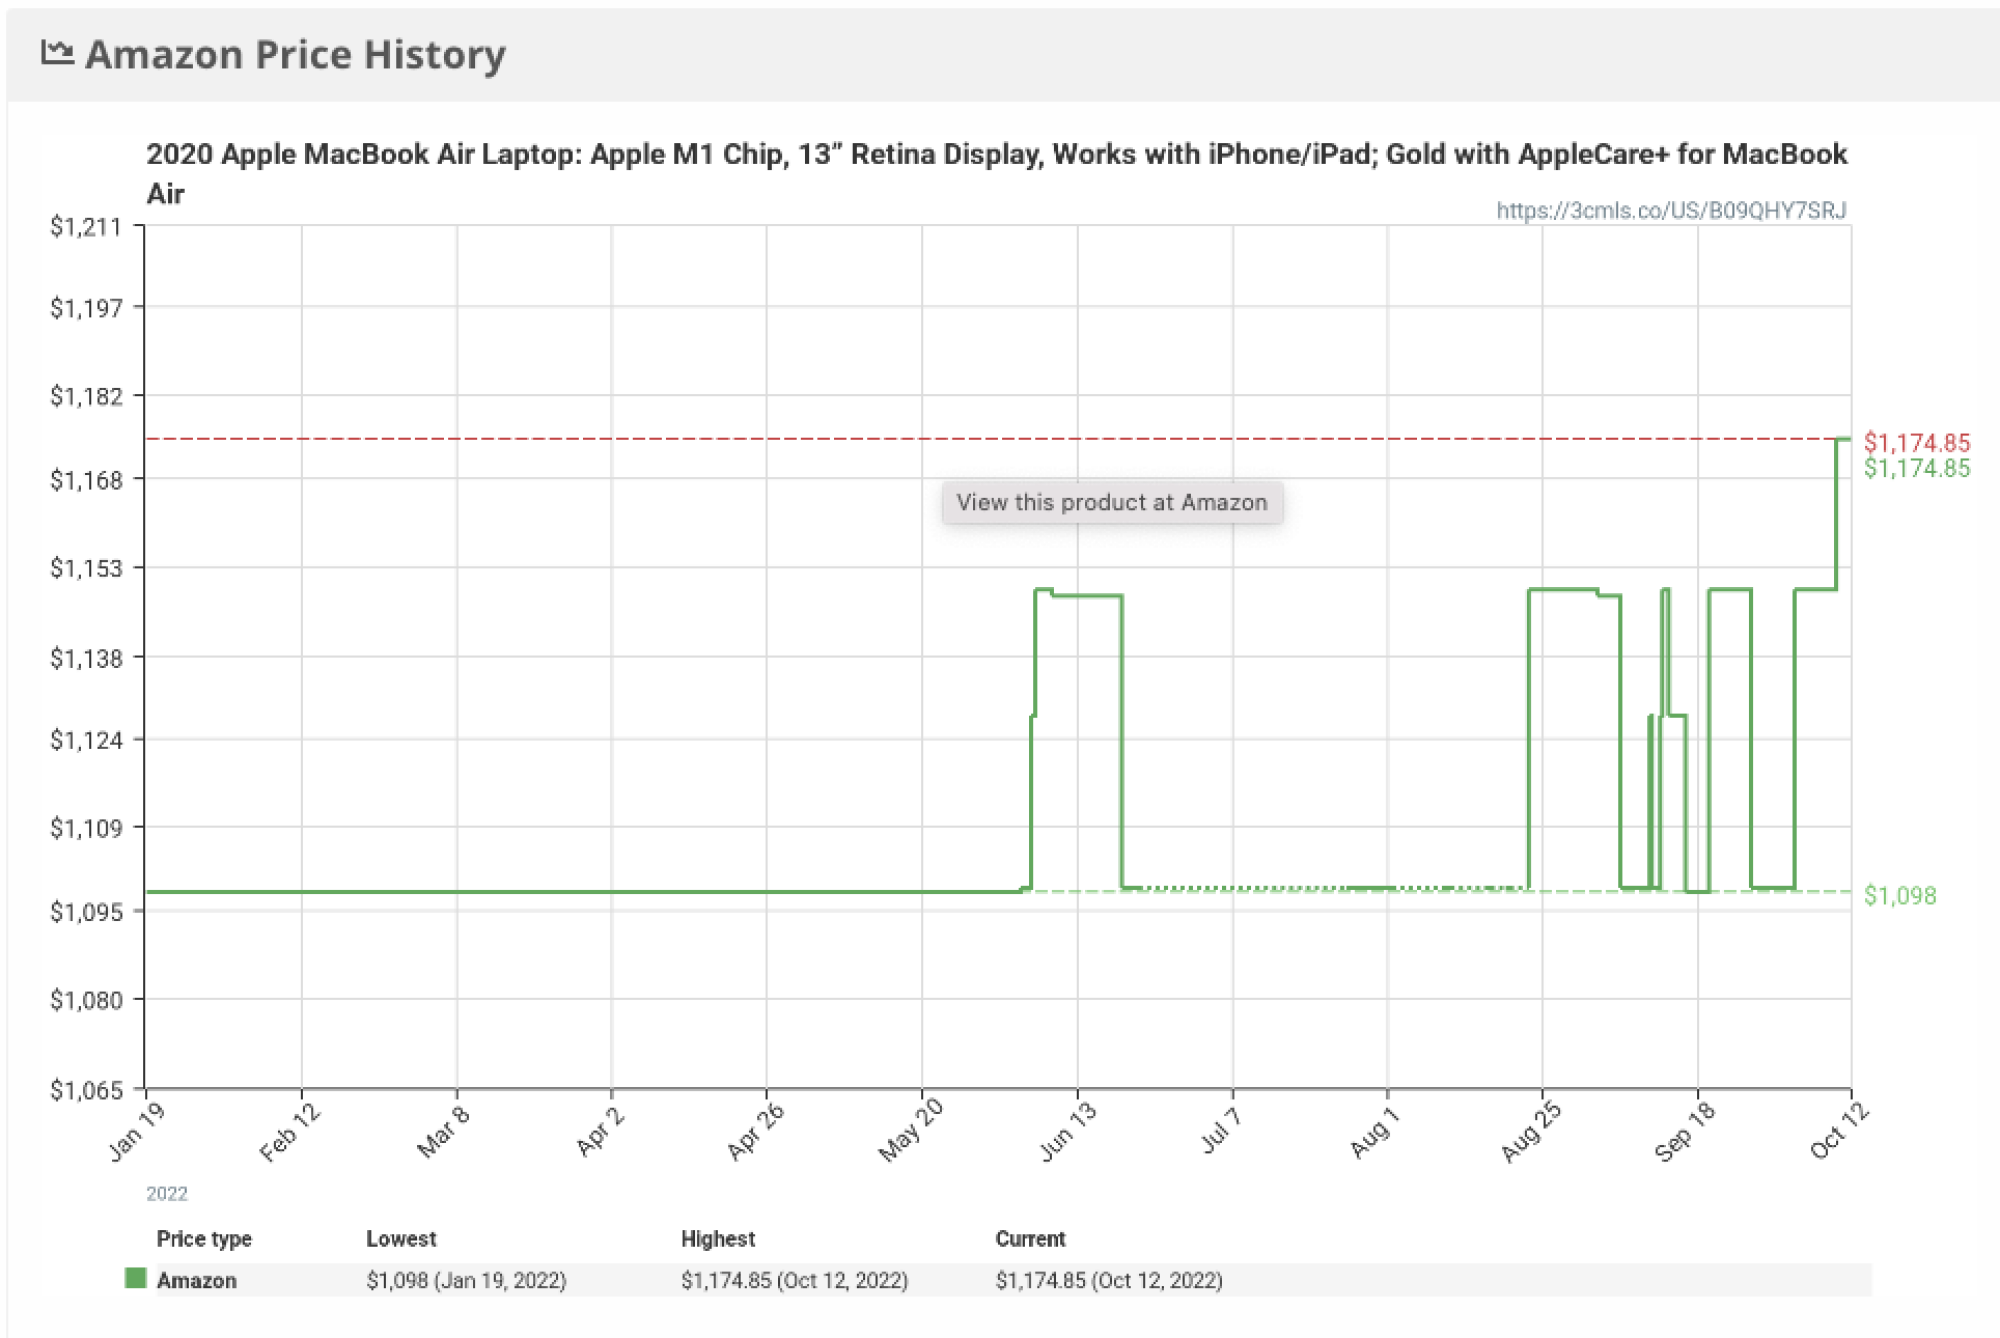Click the Jun 13 x-axis date label
This screenshot has height=1338, width=2000.
1067,1132
